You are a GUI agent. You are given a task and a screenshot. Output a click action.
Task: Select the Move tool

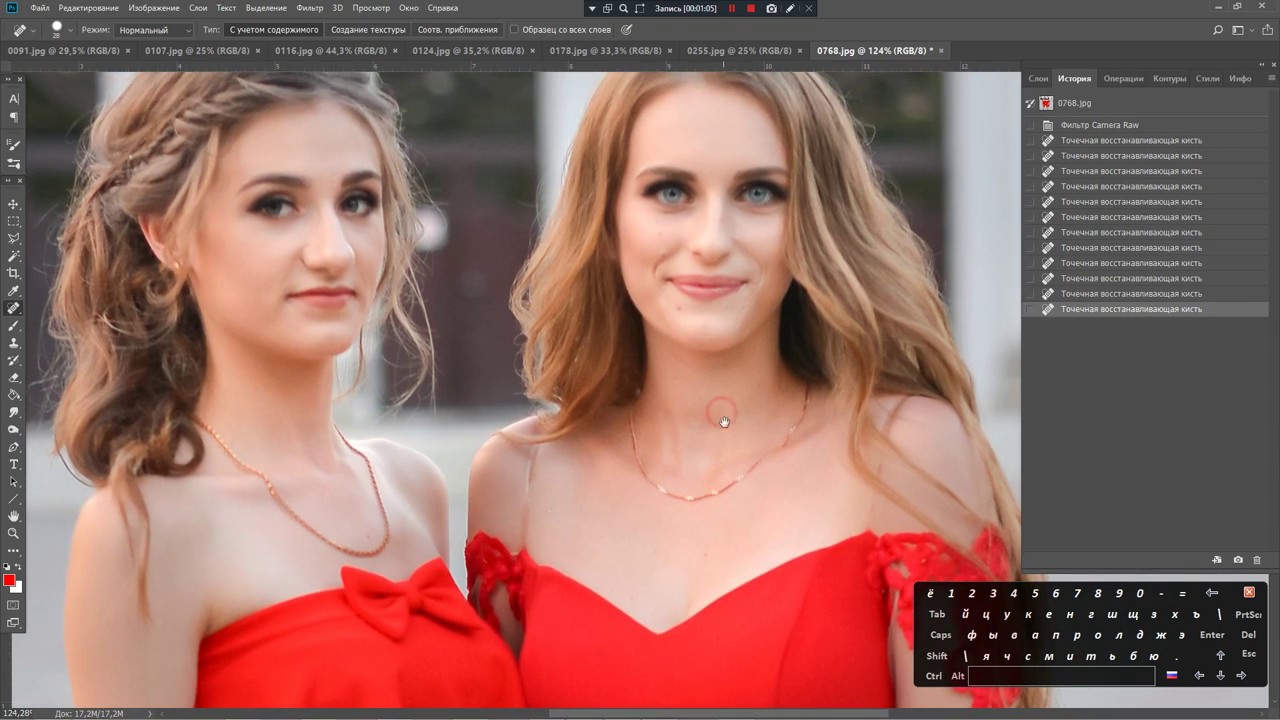(x=14, y=204)
